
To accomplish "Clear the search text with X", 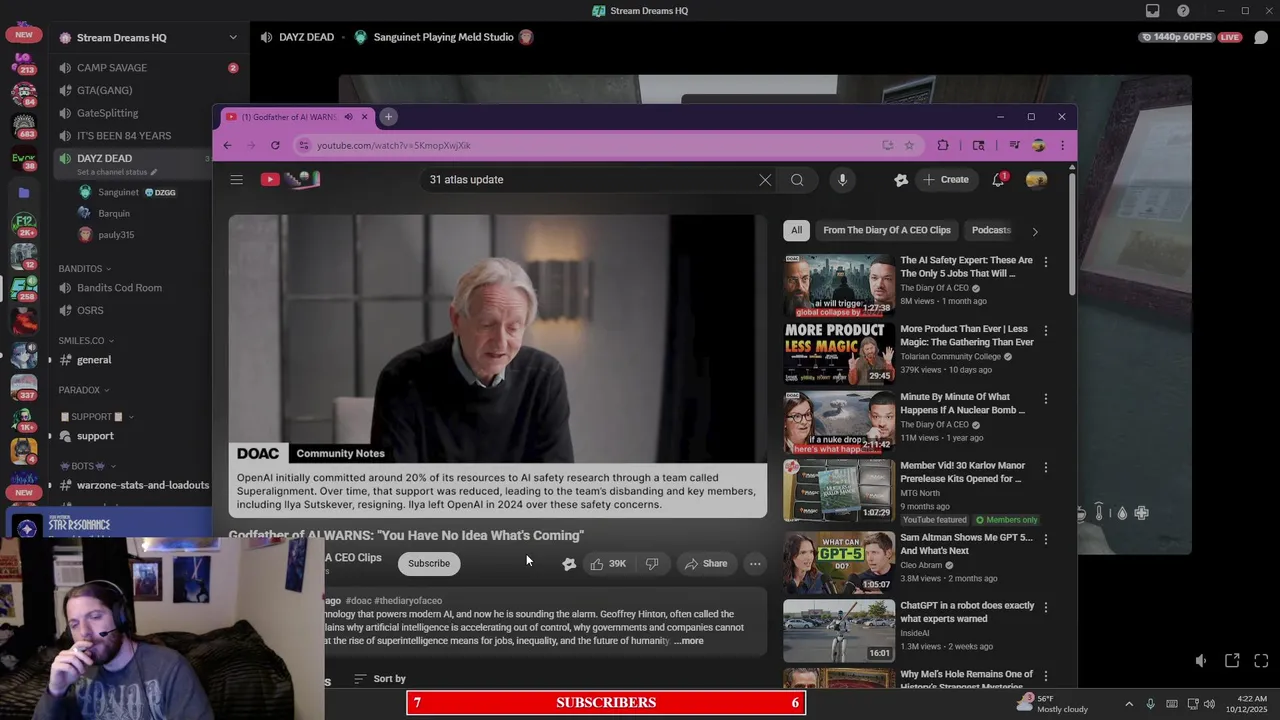I will 765,180.
